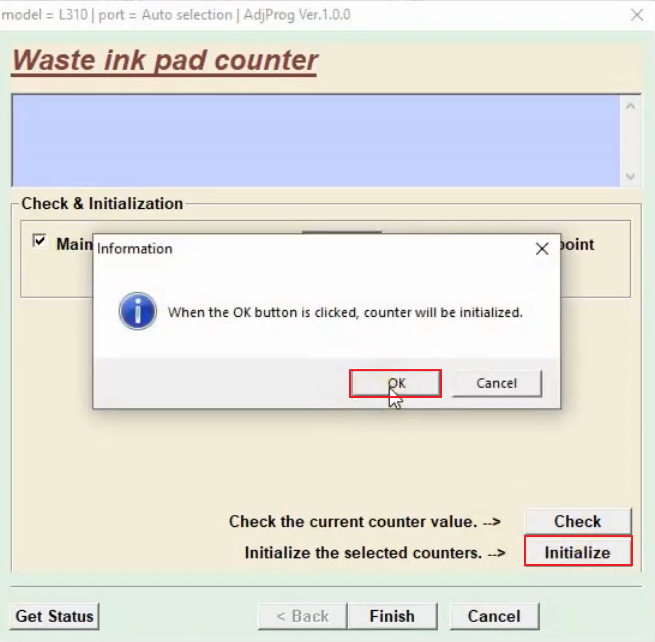The height and width of the screenshot is (642, 655).
Task: Click the Check & Initialization group label
Action: [x=102, y=204]
